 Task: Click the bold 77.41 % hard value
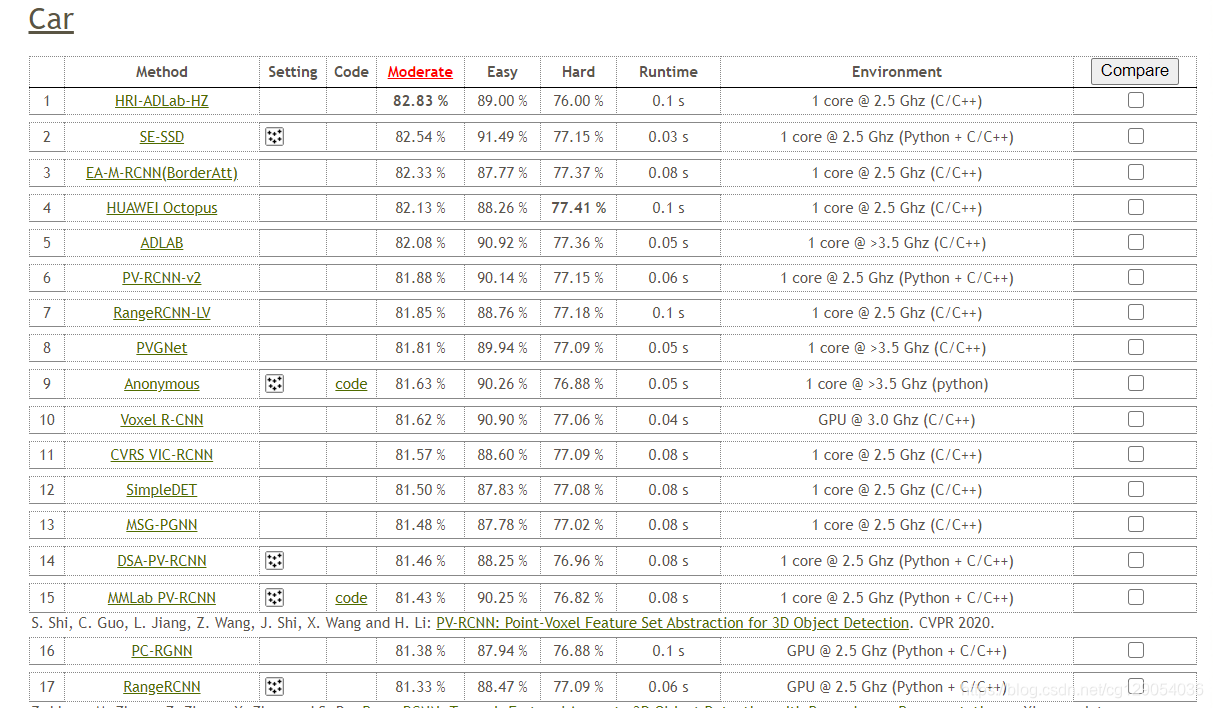pos(578,208)
